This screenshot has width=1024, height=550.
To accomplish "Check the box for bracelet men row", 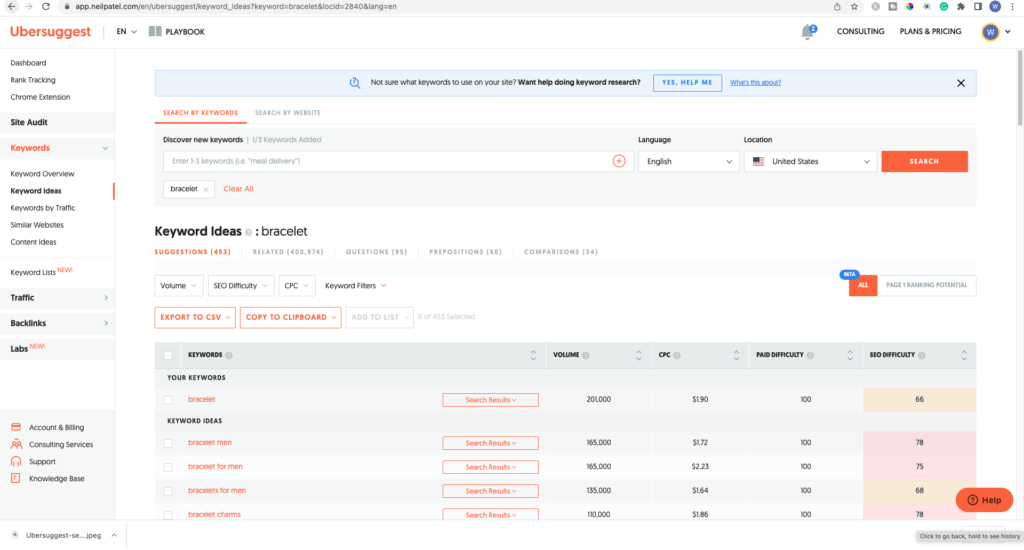I will (x=168, y=443).
